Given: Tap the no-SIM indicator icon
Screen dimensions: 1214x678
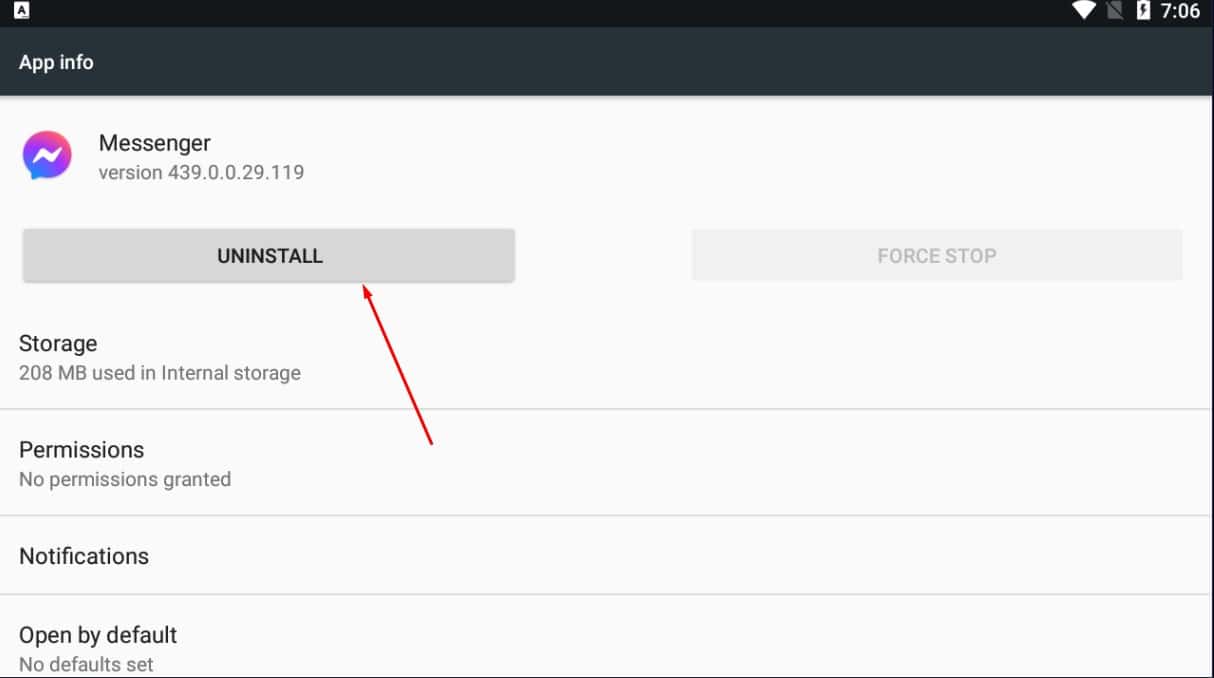Looking at the screenshot, I should [1113, 11].
